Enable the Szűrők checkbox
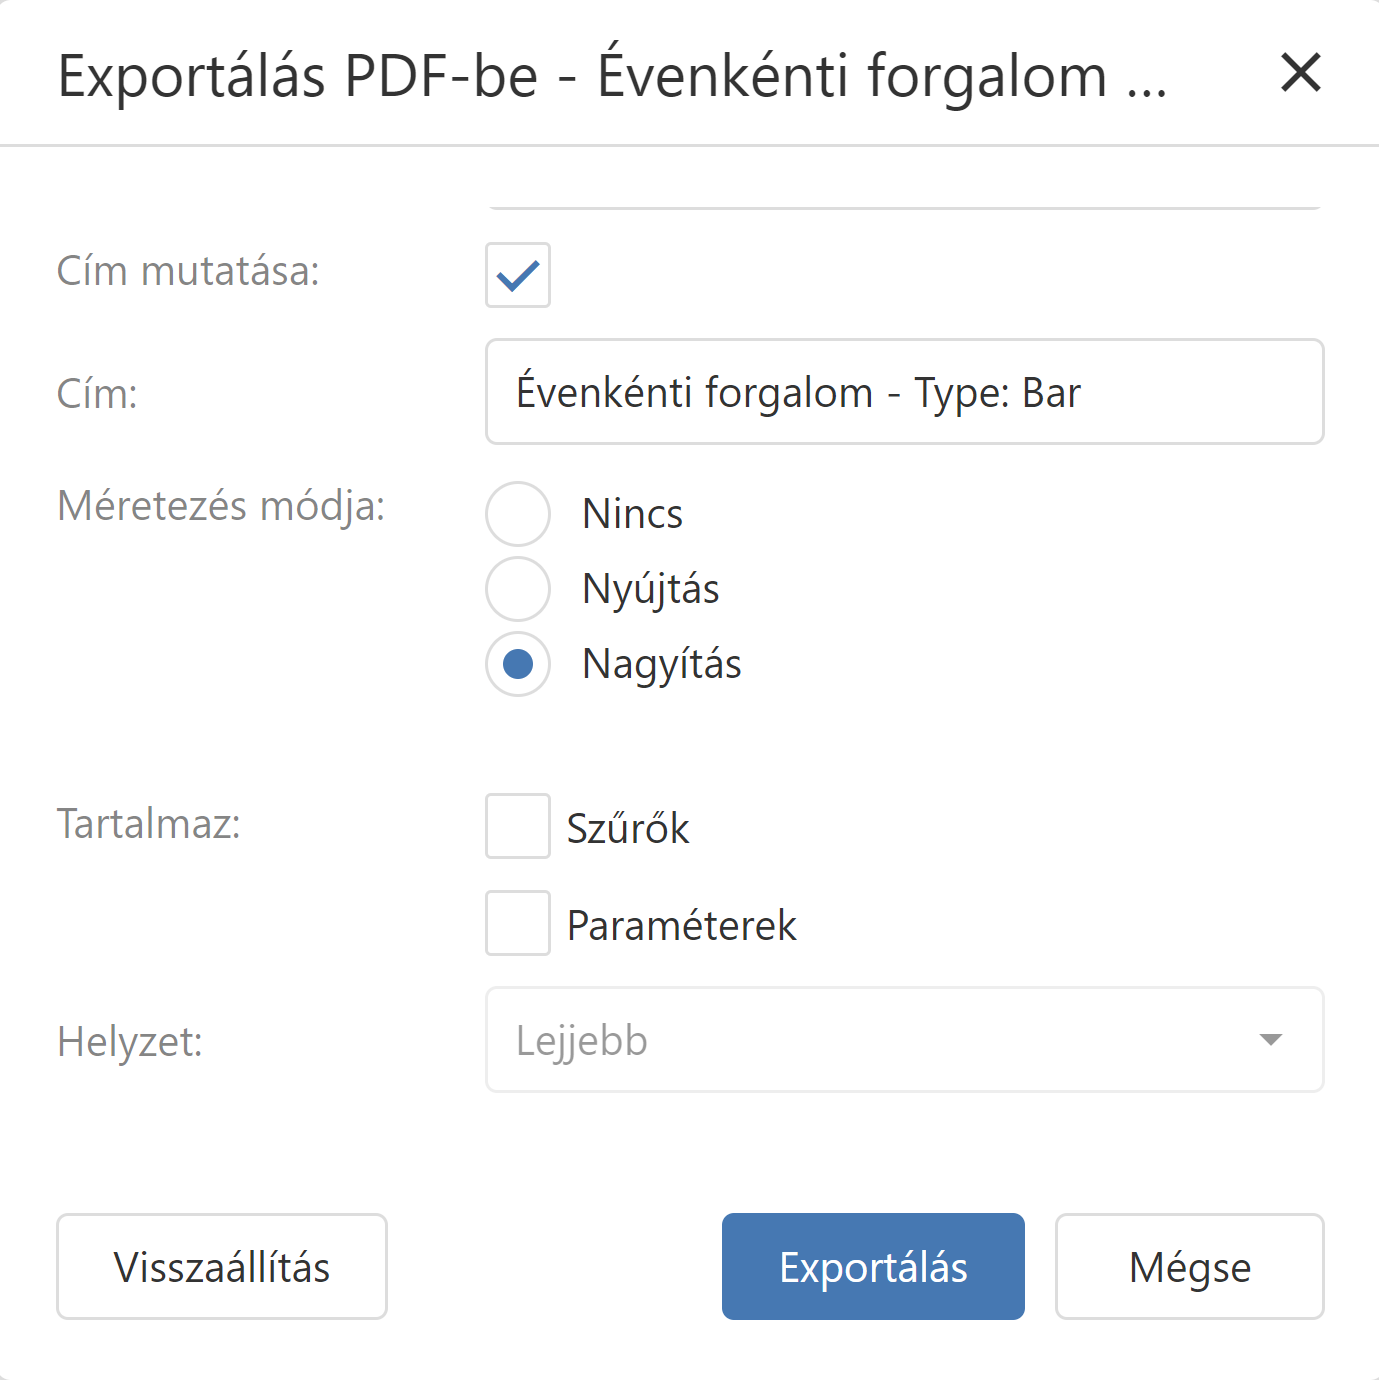 coord(518,826)
